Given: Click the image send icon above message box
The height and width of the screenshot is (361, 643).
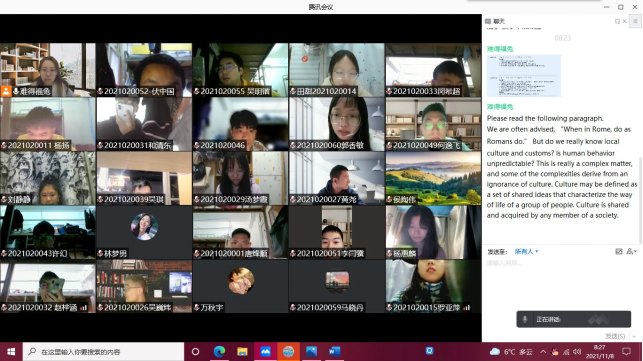Looking at the screenshot, I should click(x=619, y=251).
